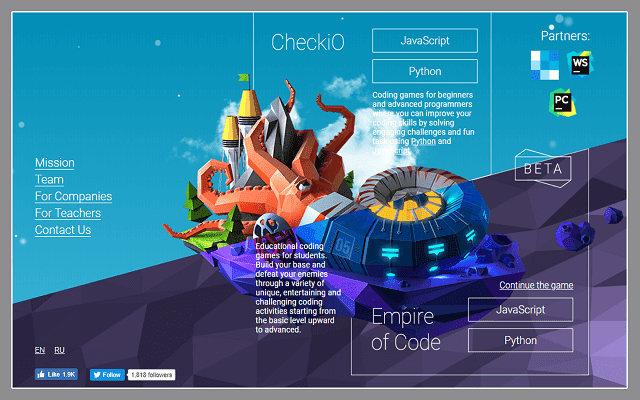
Task: Open the PyCharm partner logo
Action: [562, 102]
